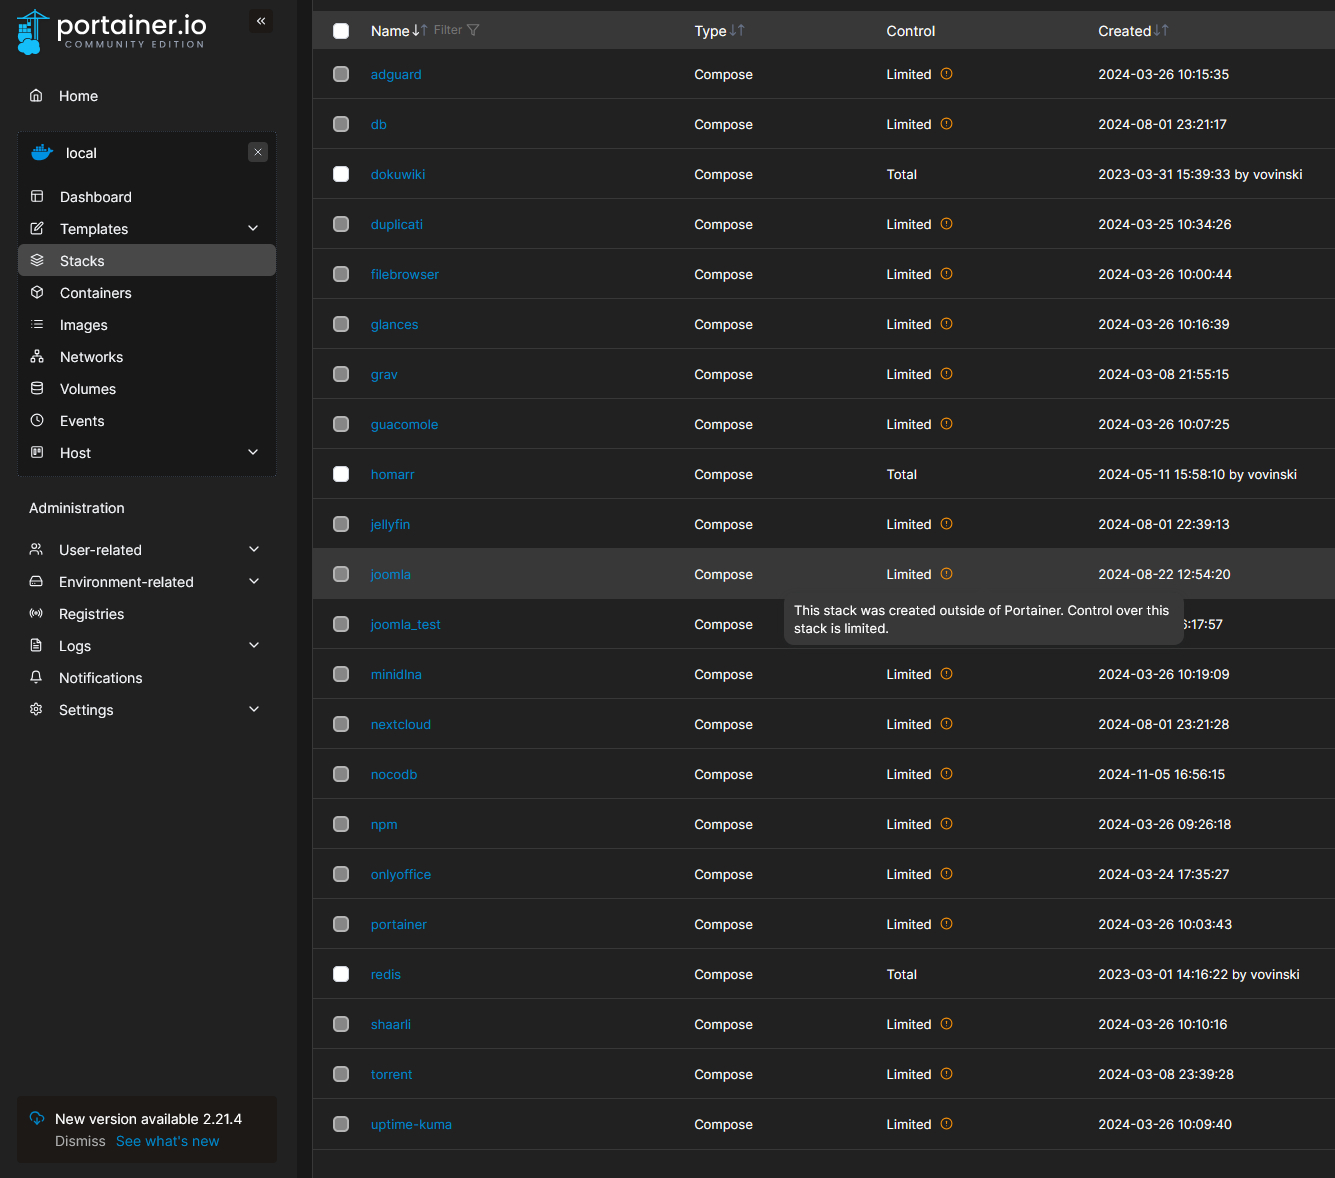Sort stacks by the Created column arrows
Image resolution: width=1335 pixels, height=1178 pixels.
tap(1161, 31)
